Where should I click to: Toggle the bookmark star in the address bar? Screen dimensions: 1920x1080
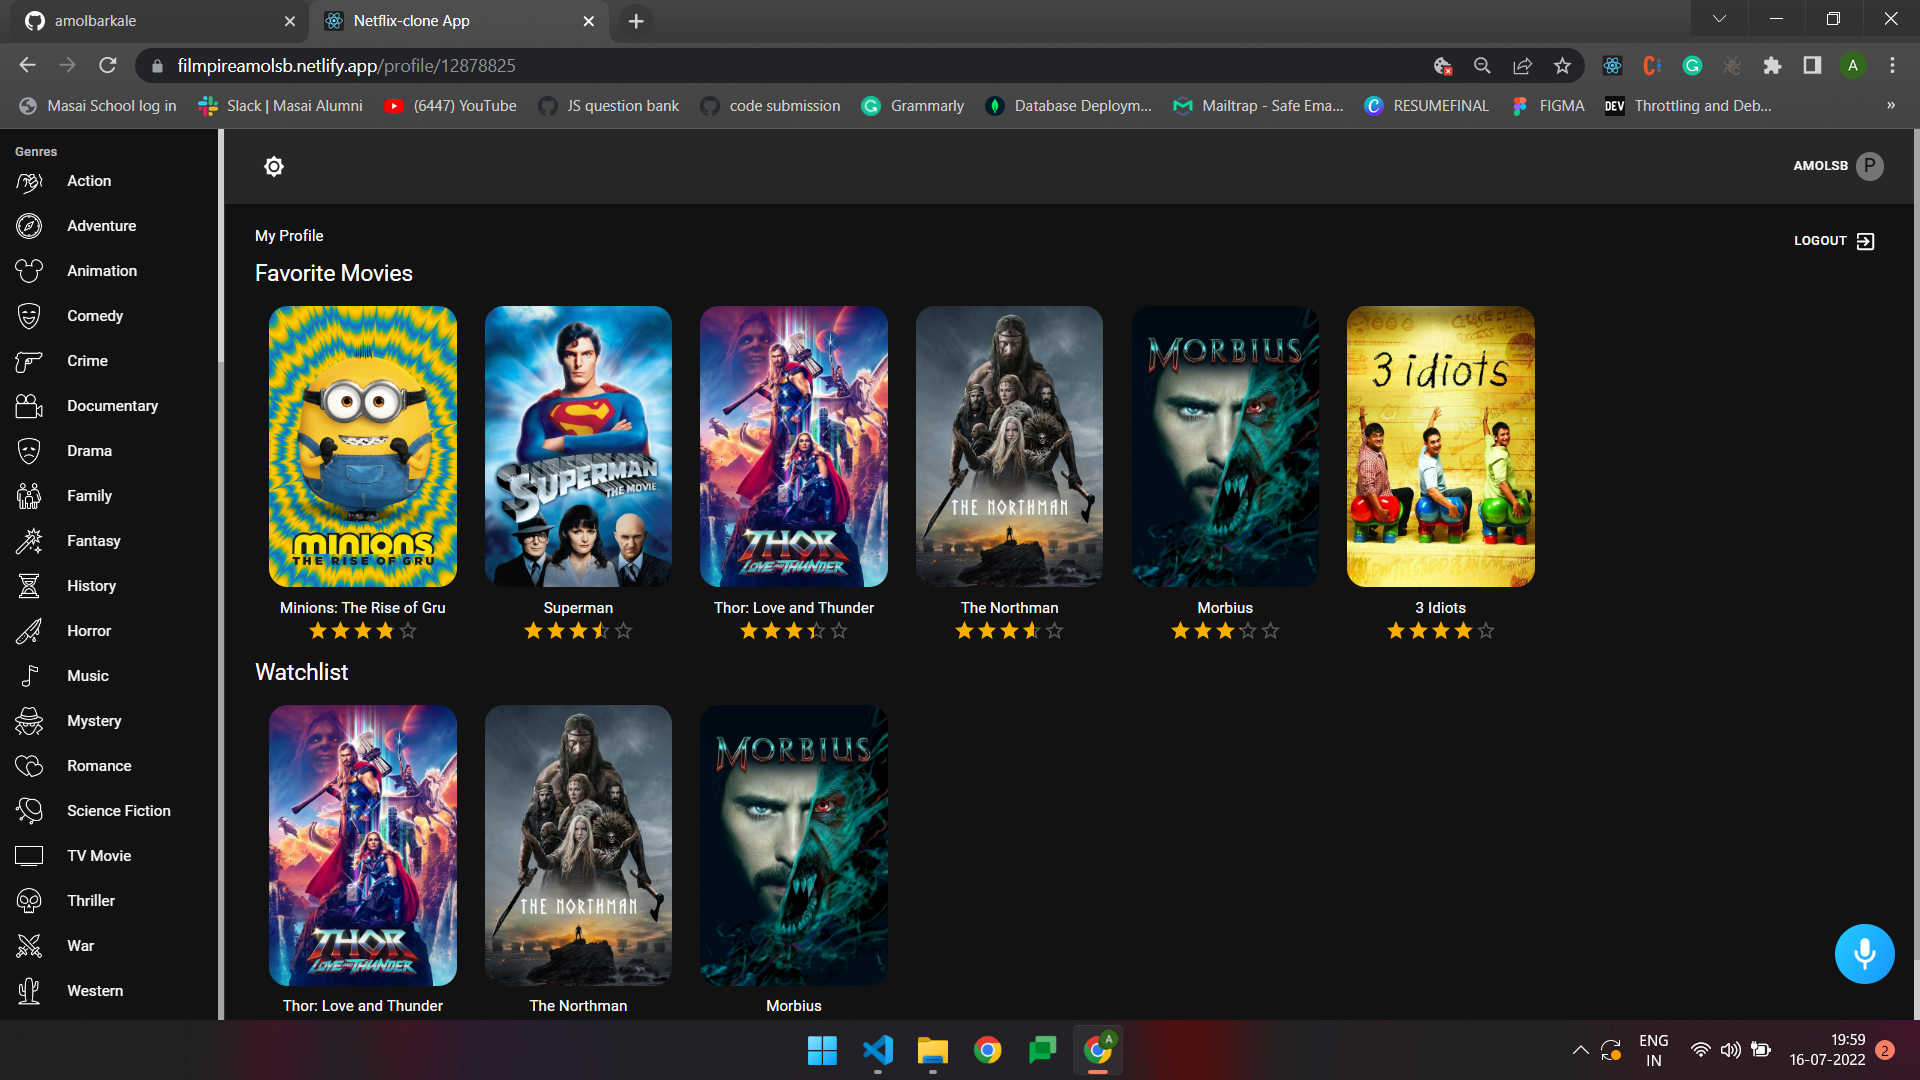click(x=1562, y=65)
